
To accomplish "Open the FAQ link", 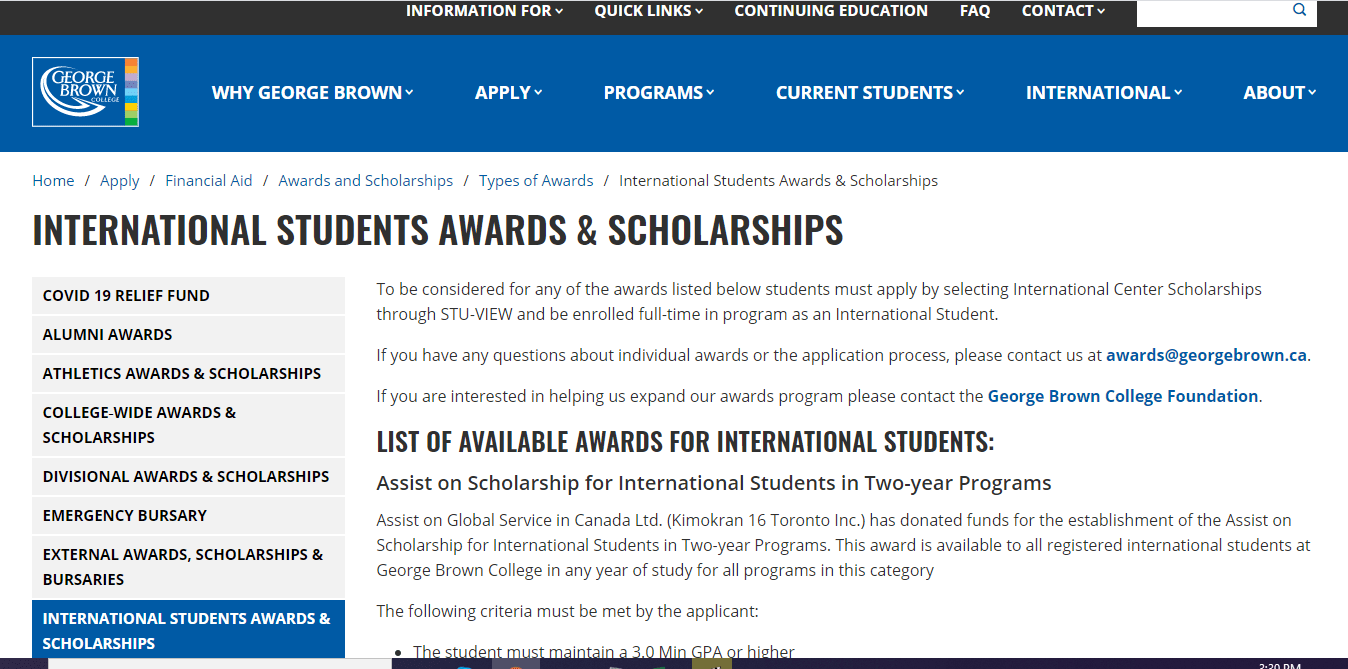I will 975,11.
